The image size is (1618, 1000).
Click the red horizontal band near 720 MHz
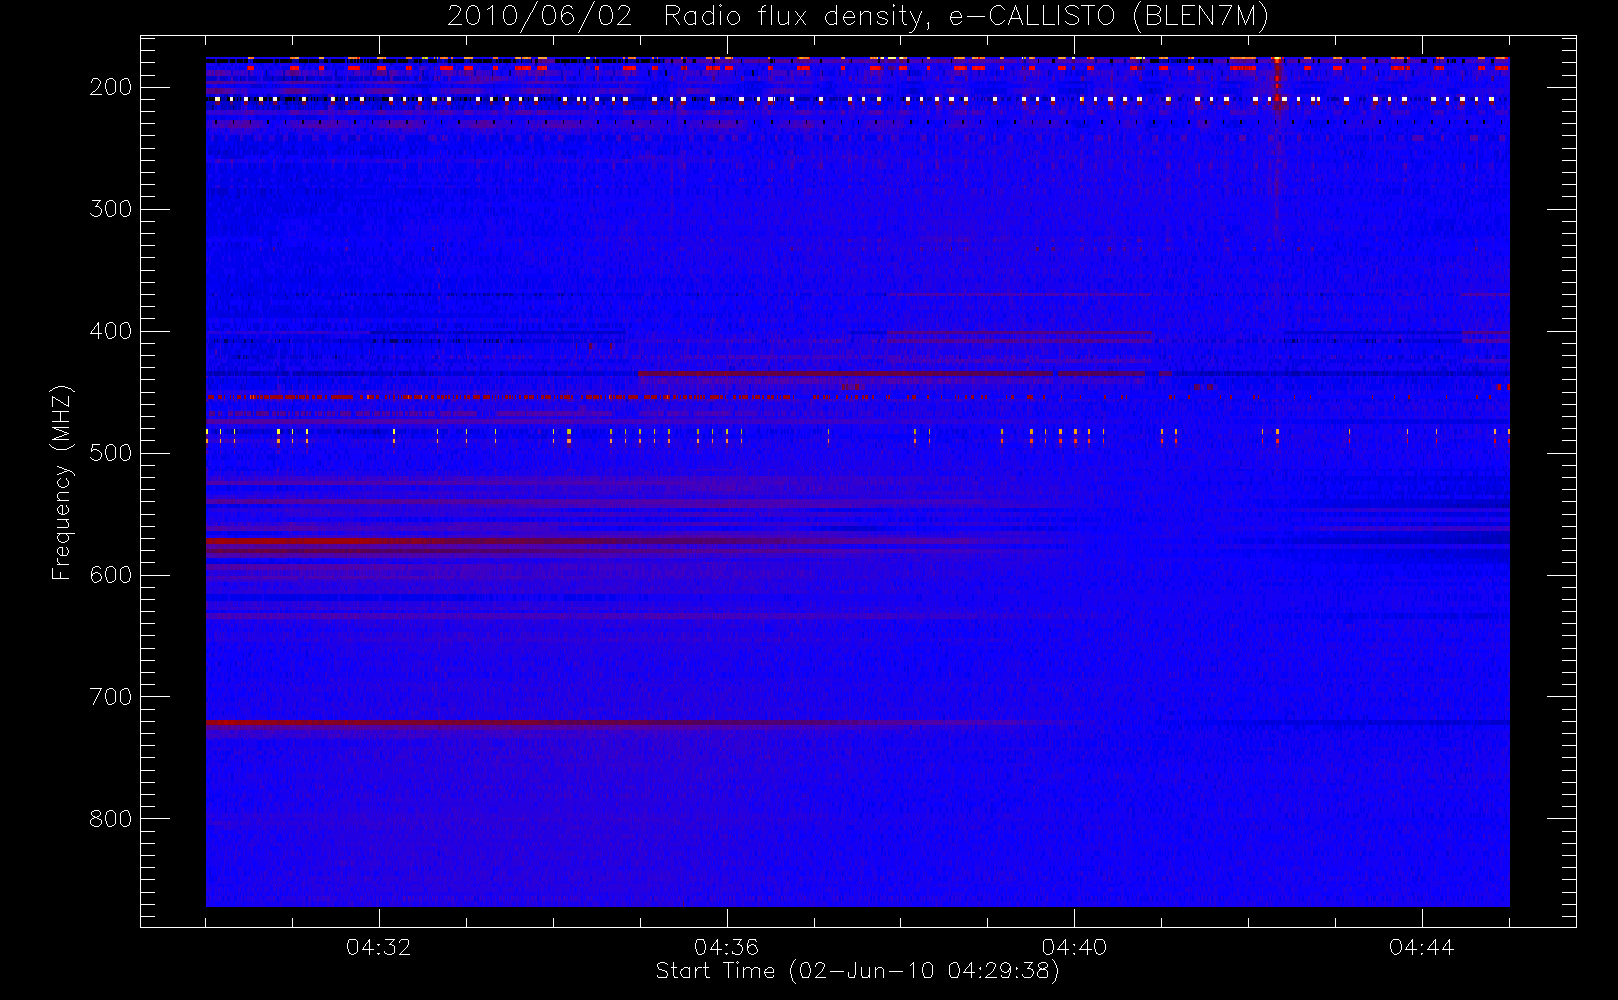[x=640, y=722]
